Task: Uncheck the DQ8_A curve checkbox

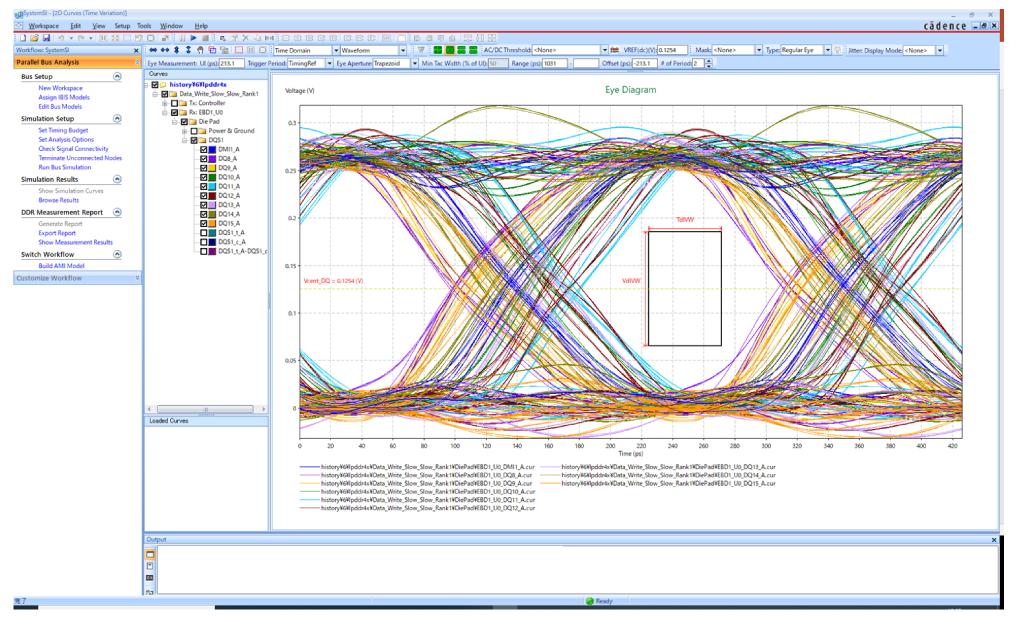Action: coord(204,158)
